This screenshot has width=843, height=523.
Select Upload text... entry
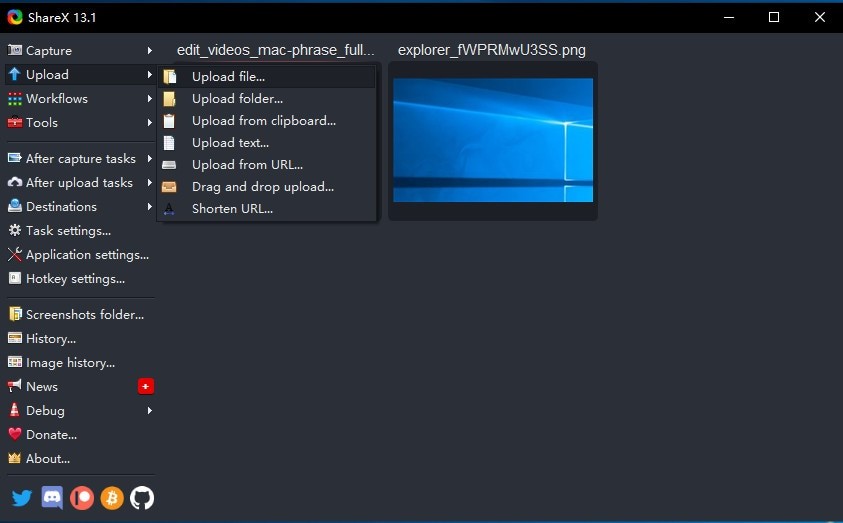[267, 143]
